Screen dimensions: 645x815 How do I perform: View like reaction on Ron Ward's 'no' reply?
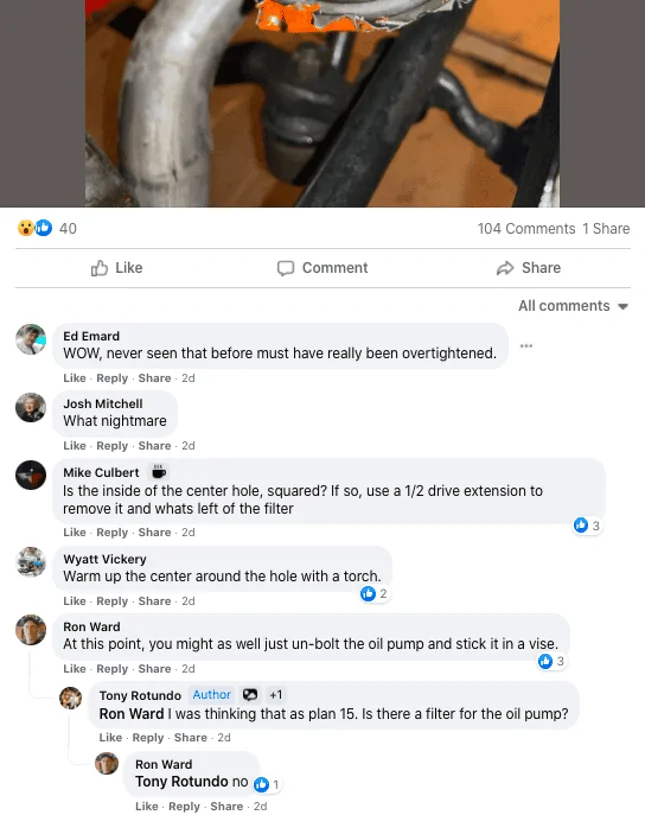click(267, 784)
